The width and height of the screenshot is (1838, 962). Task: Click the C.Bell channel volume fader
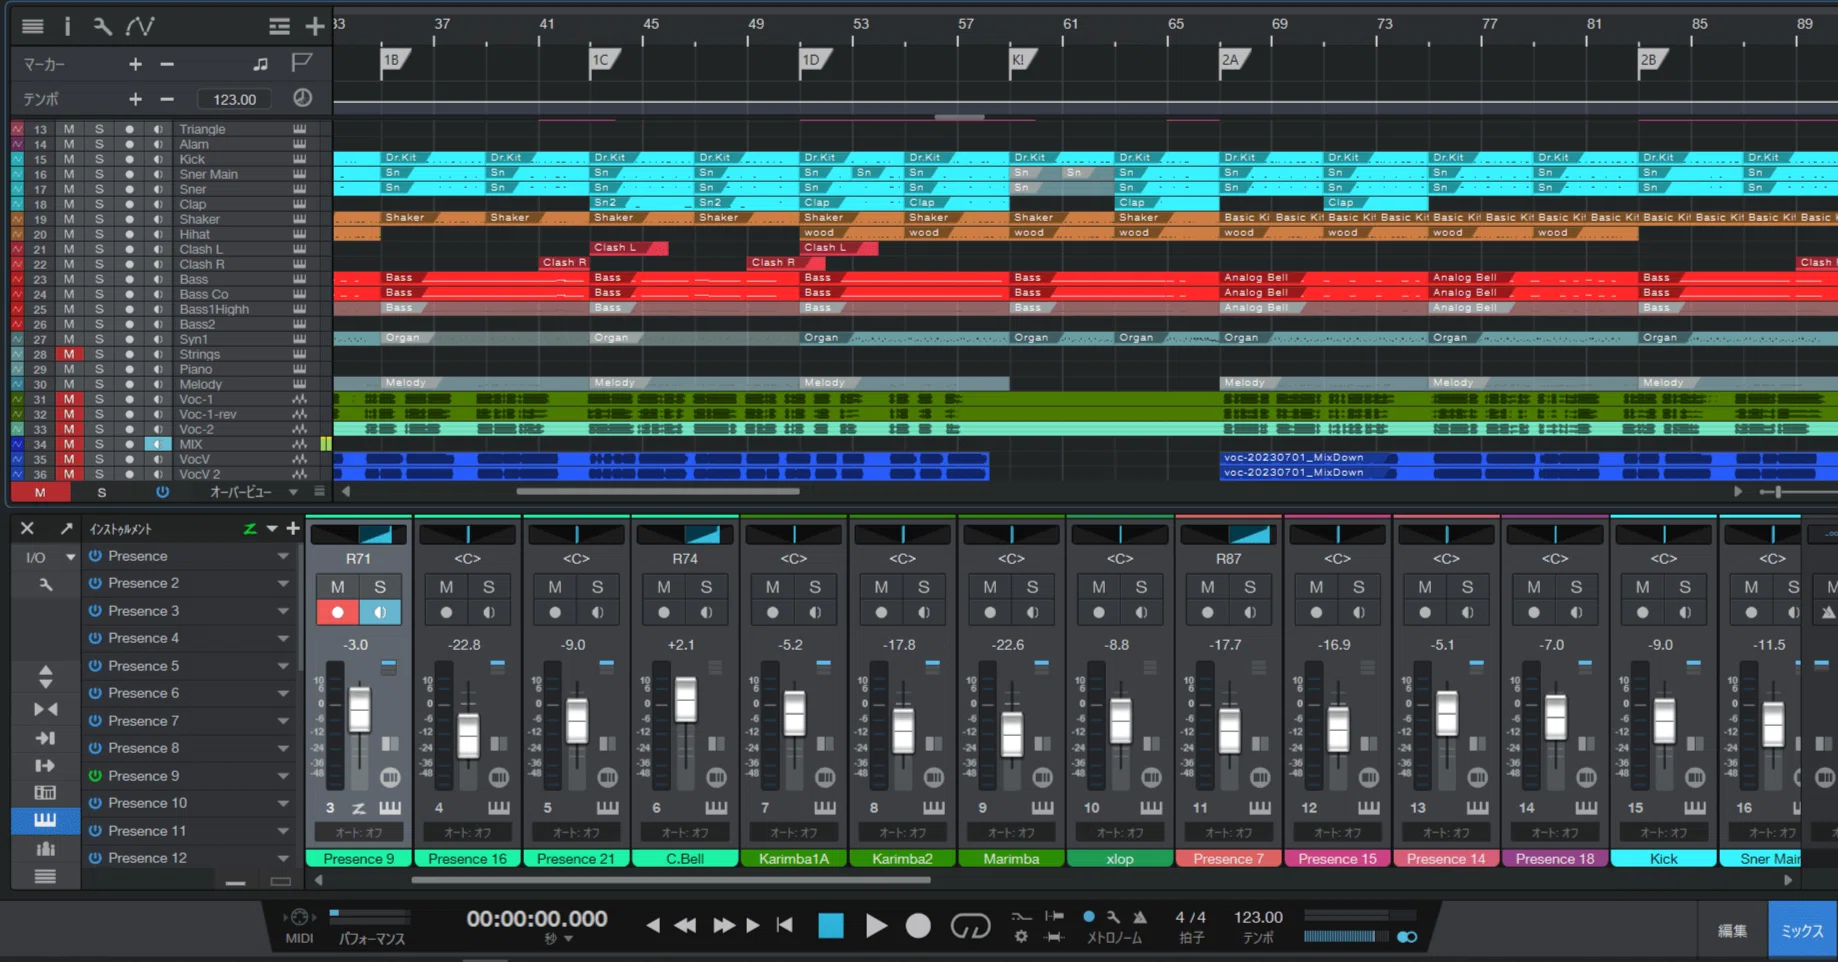[x=685, y=699]
